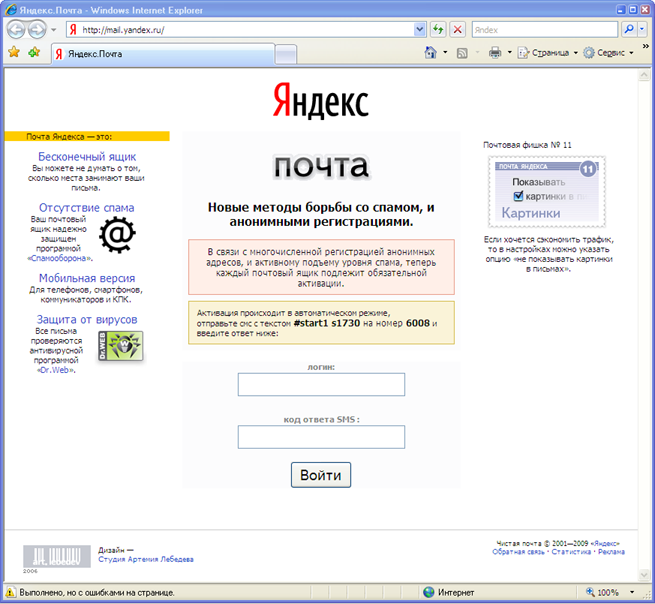Open Favorites Center star icon

pyautogui.click(x=14, y=52)
